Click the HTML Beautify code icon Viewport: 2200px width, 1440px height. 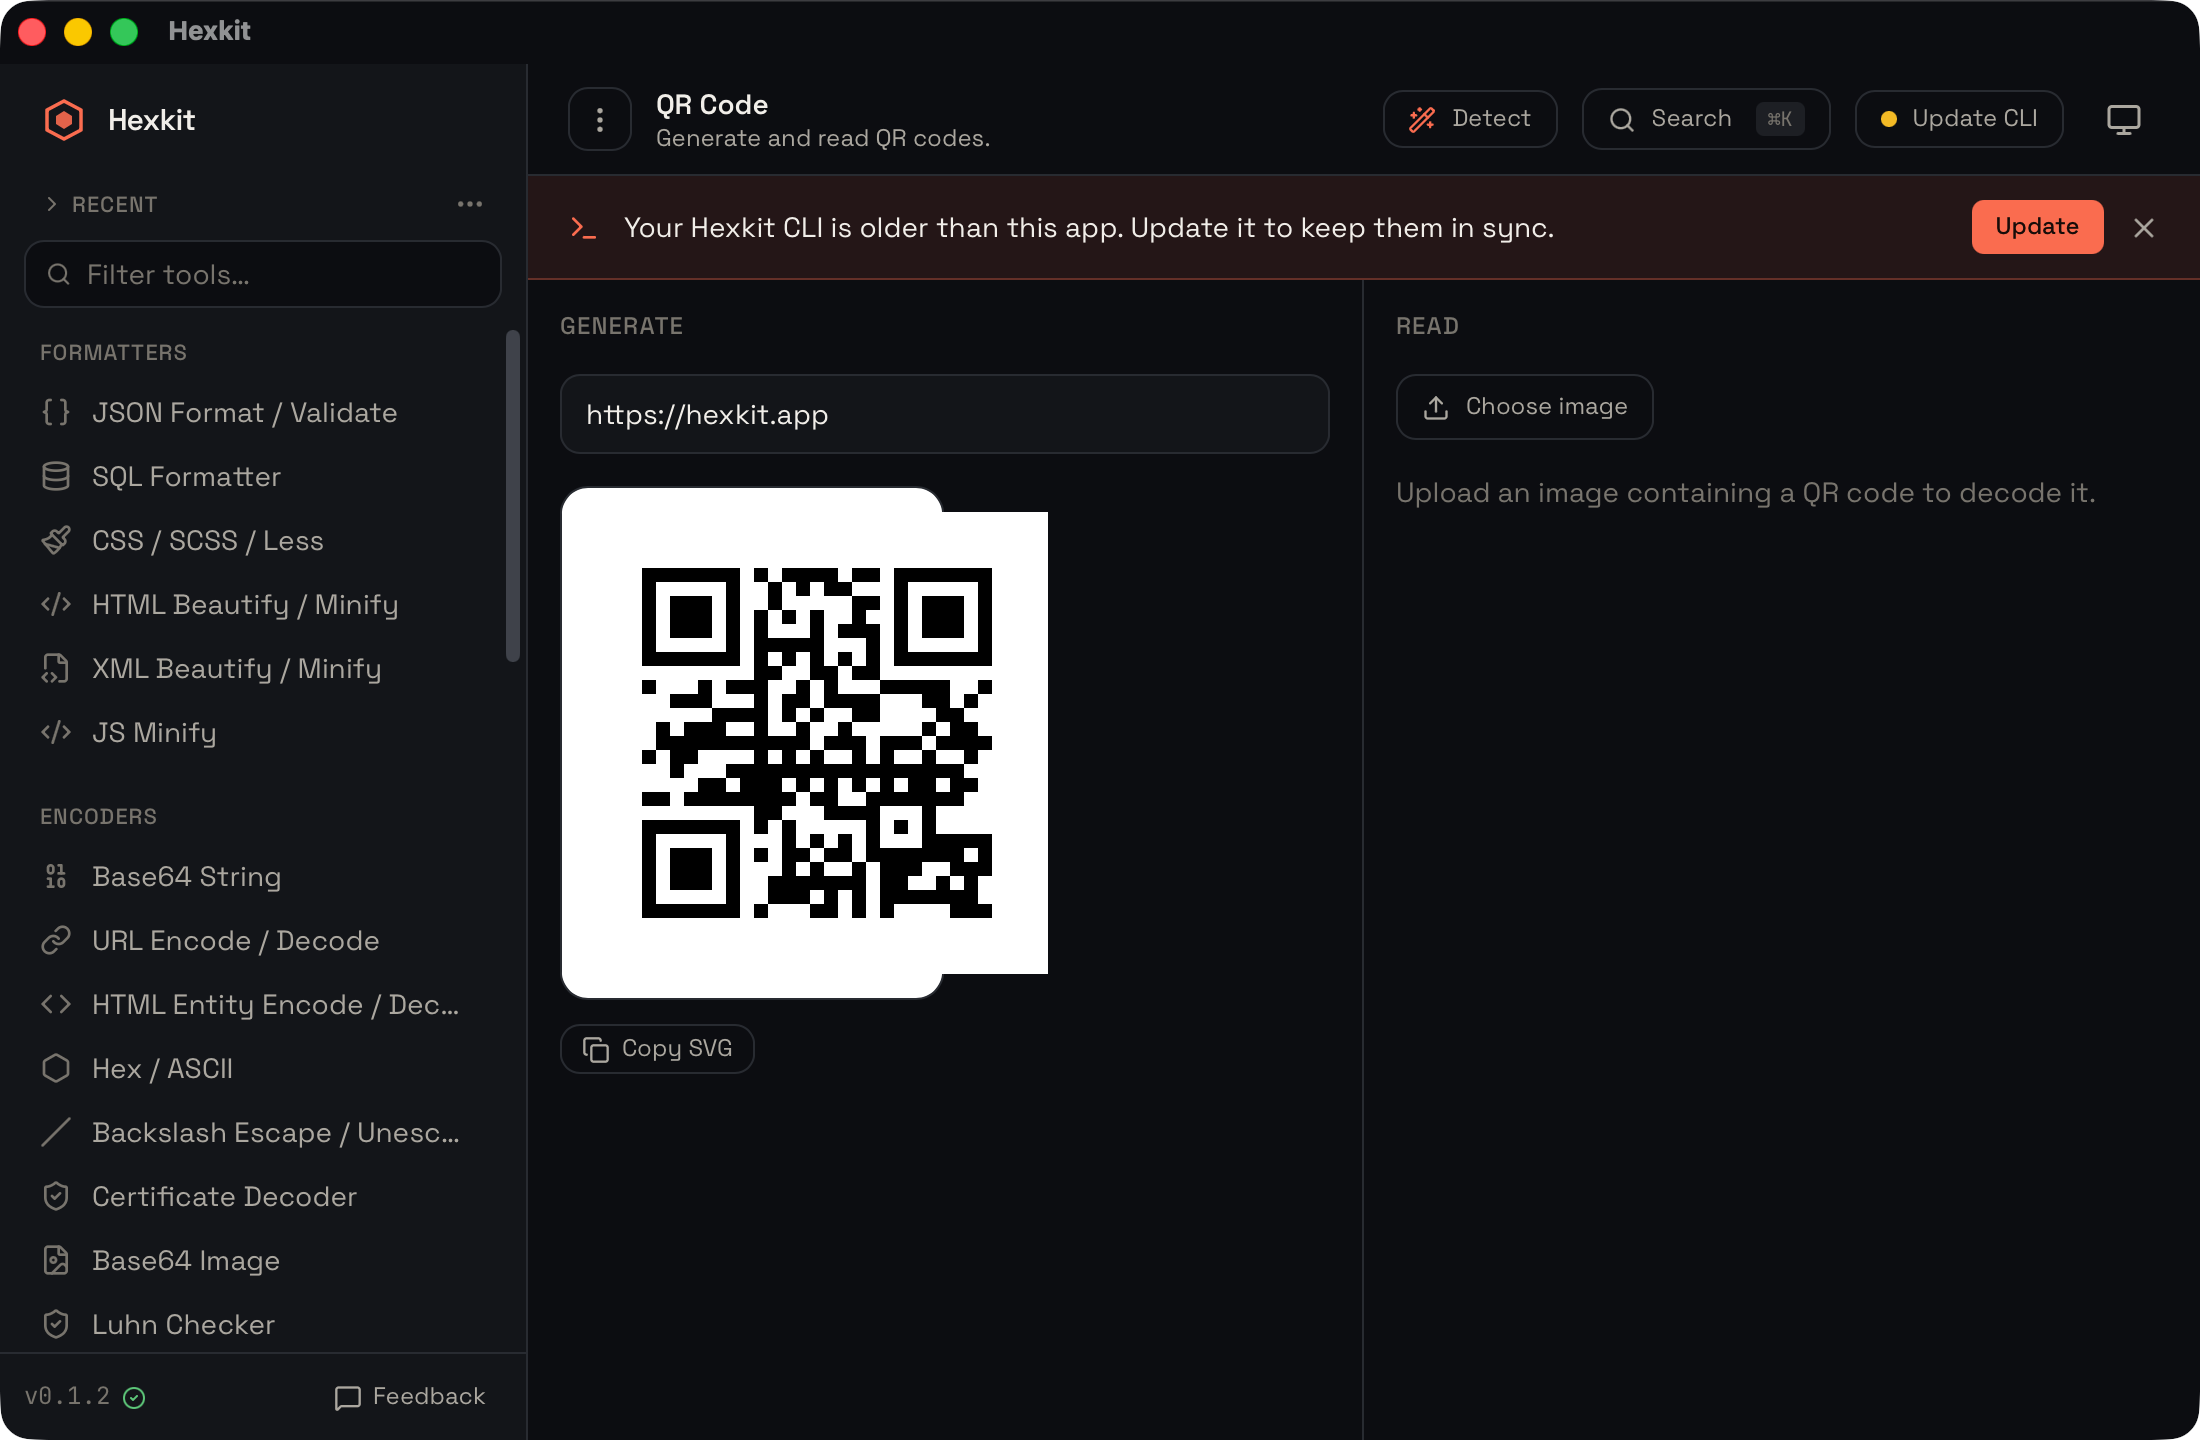click(x=56, y=604)
